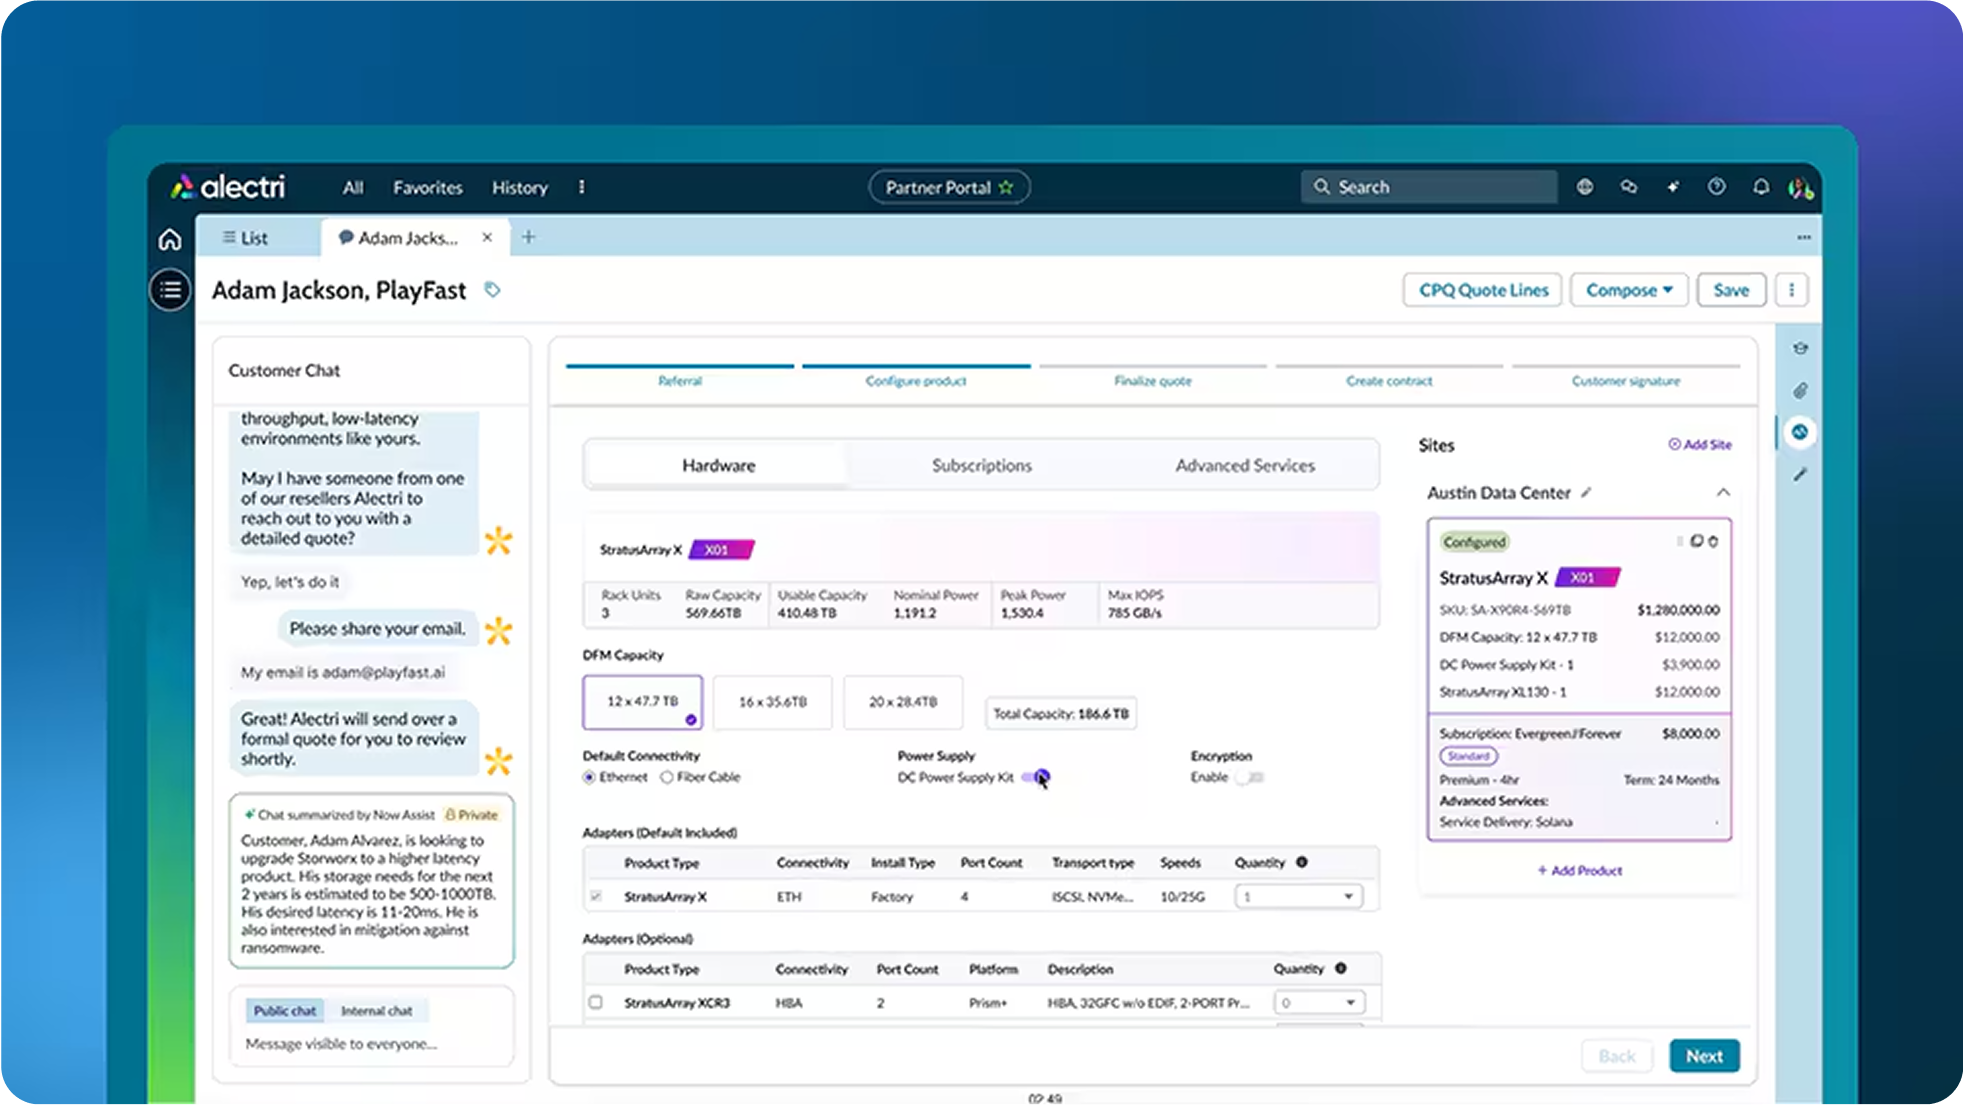Copy the StratusArray X product card
The width and height of the screenshot is (1963, 1105).
[x=1696, y=541]
